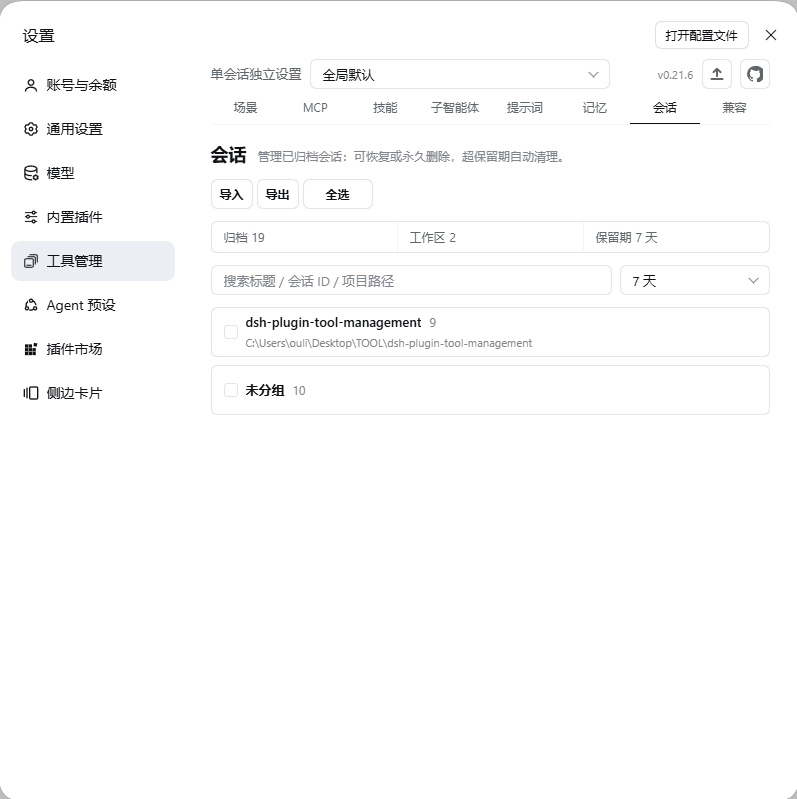Click the 导入 button

point(232,194)
